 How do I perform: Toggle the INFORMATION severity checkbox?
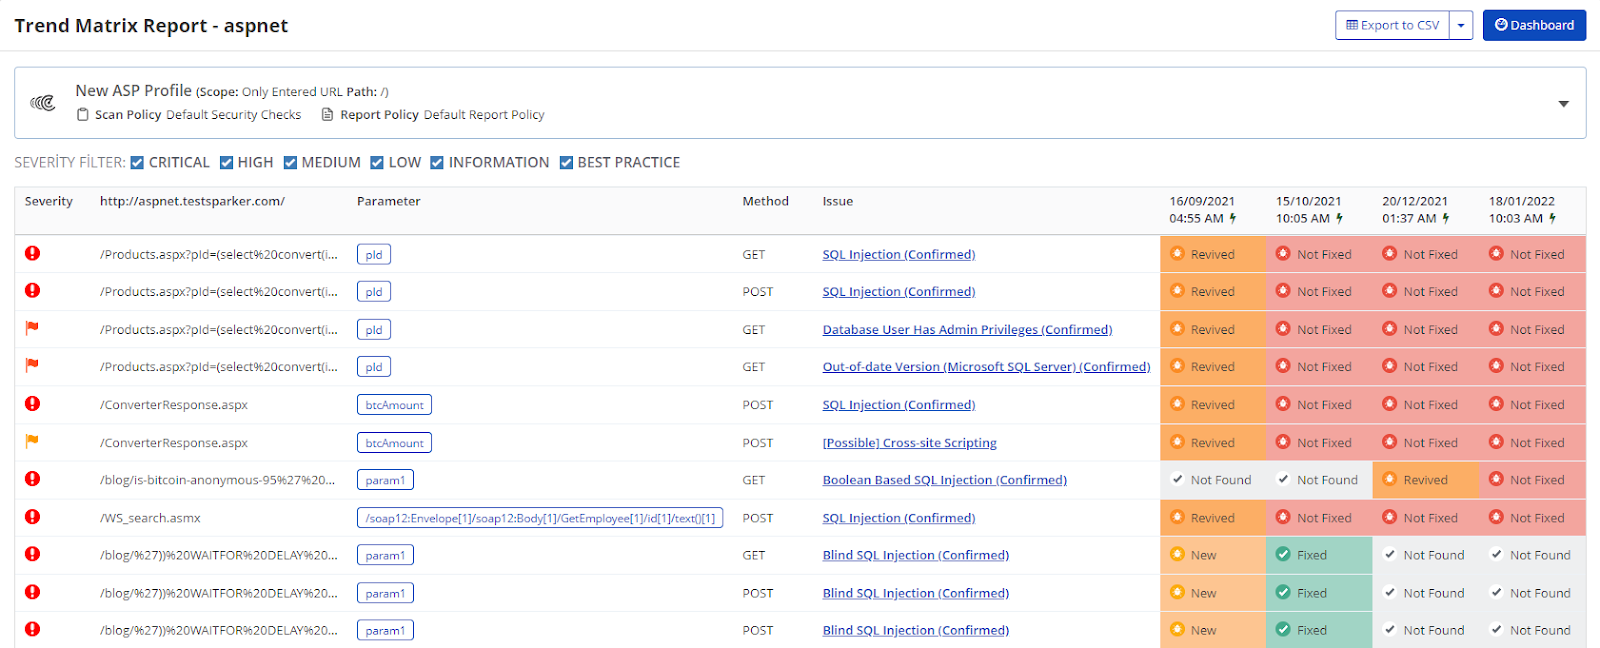(x=437, y=163)
